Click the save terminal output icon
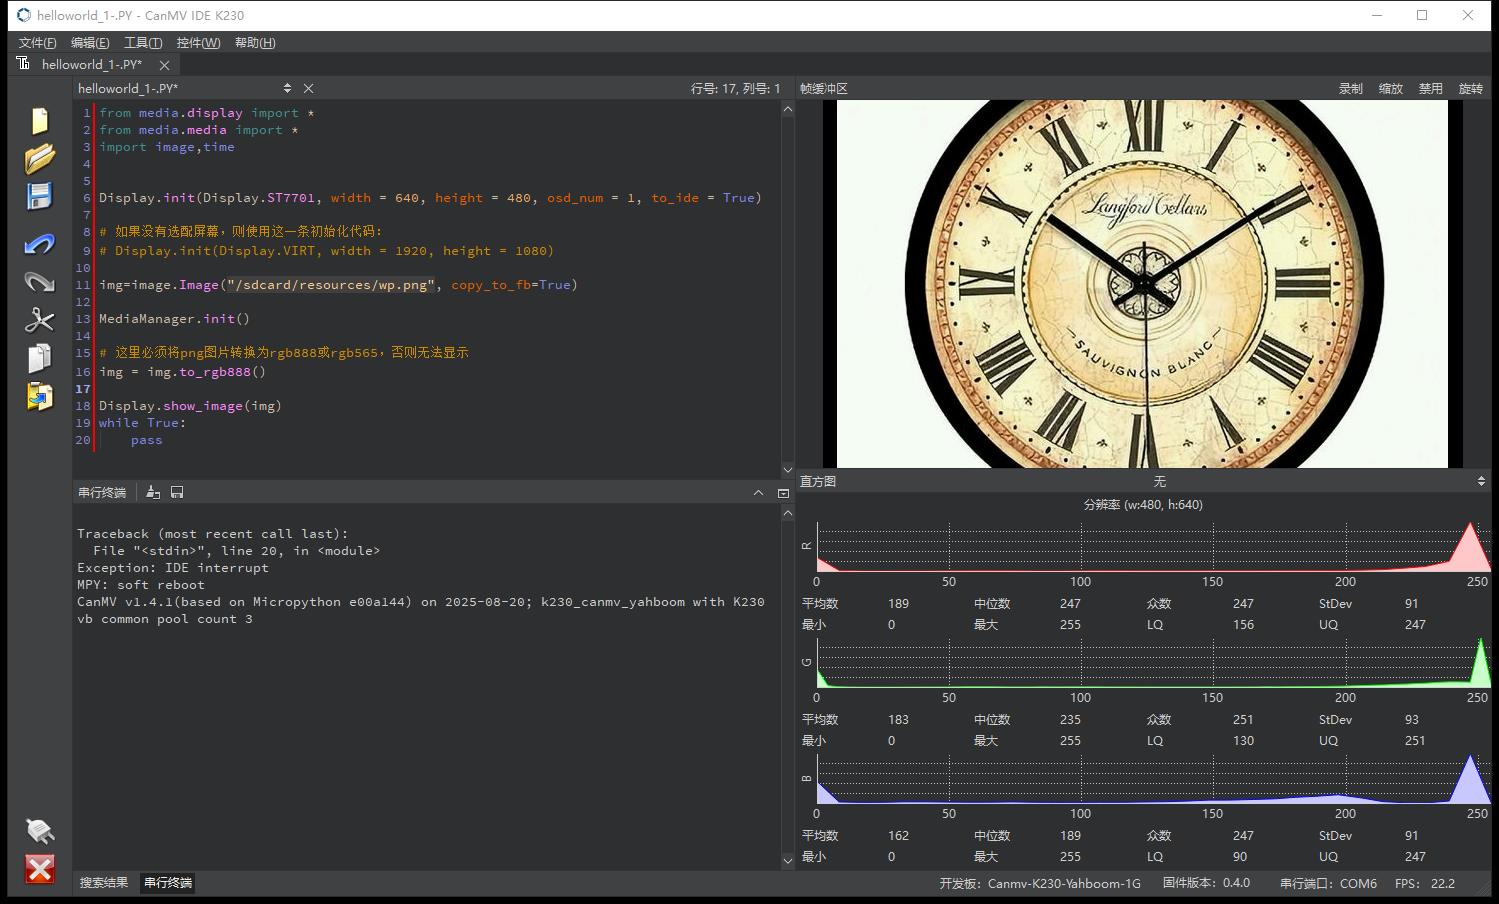This screenshot has height=904, width=1499. [x=177, y=493]
